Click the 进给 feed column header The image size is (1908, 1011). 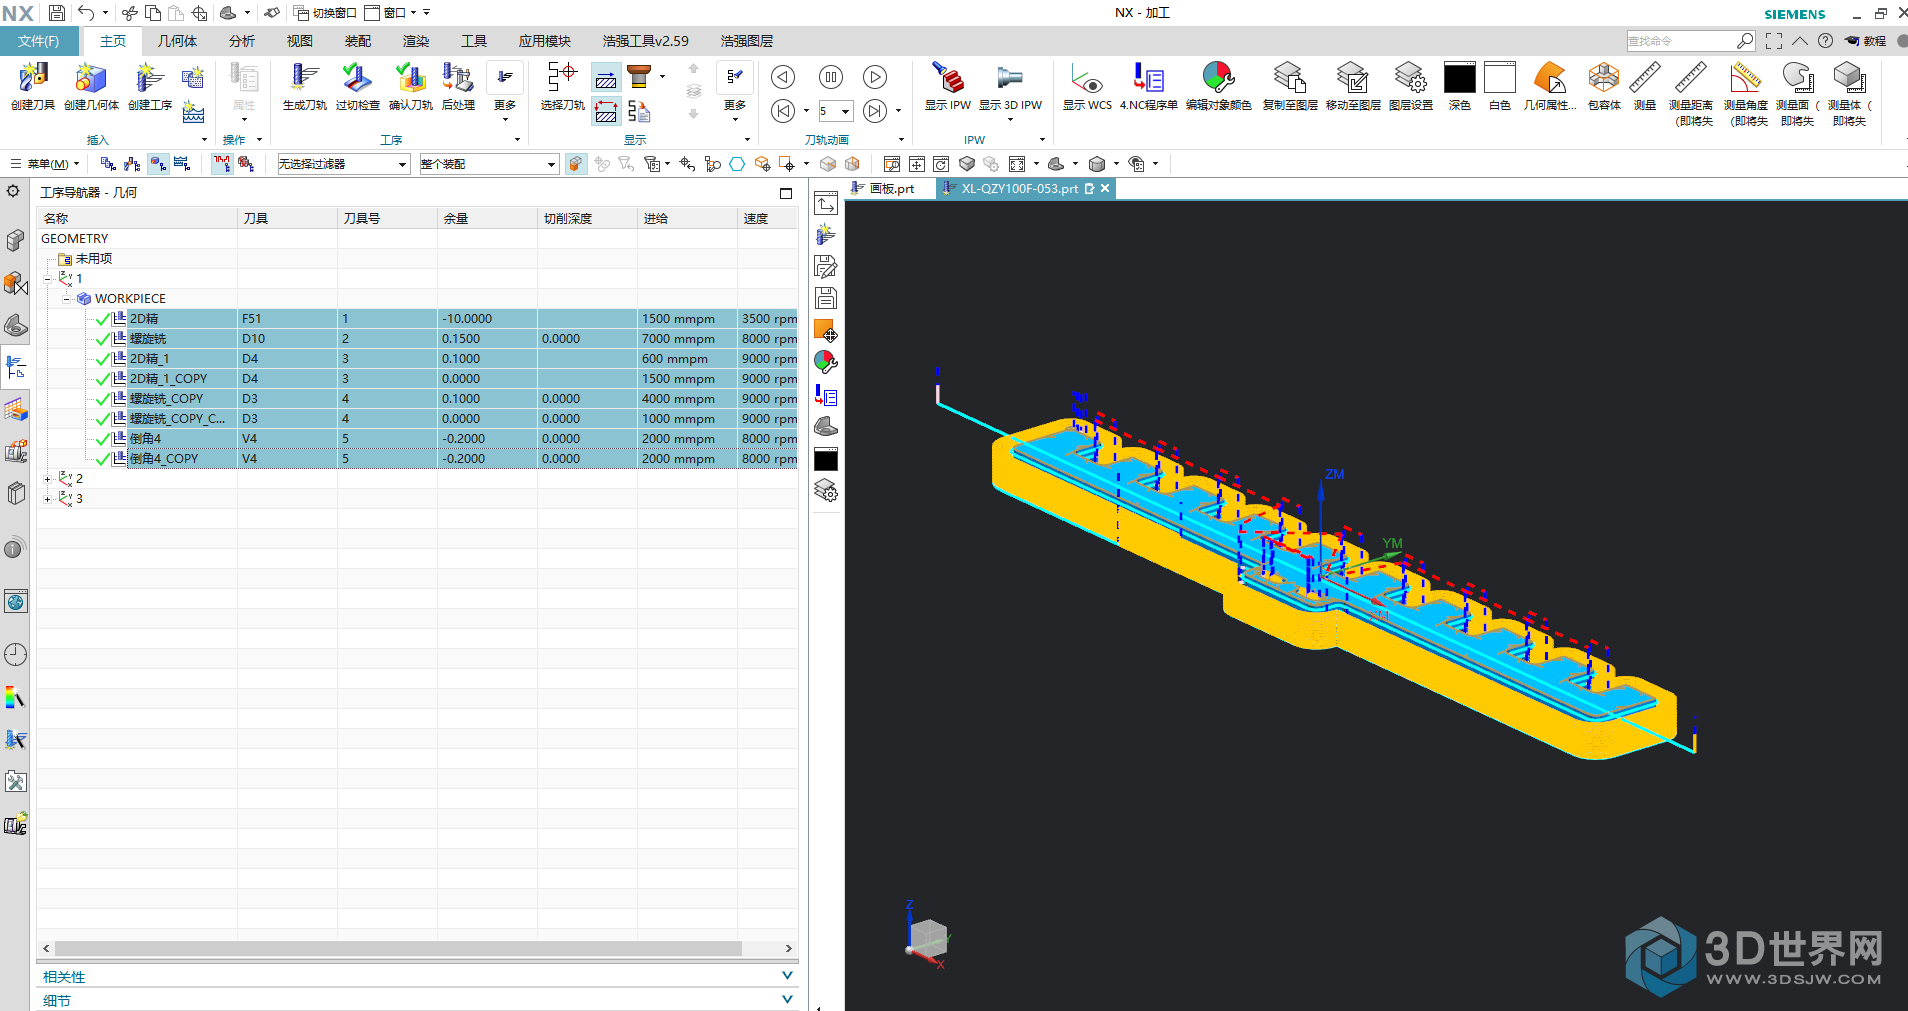pos(687,218)
